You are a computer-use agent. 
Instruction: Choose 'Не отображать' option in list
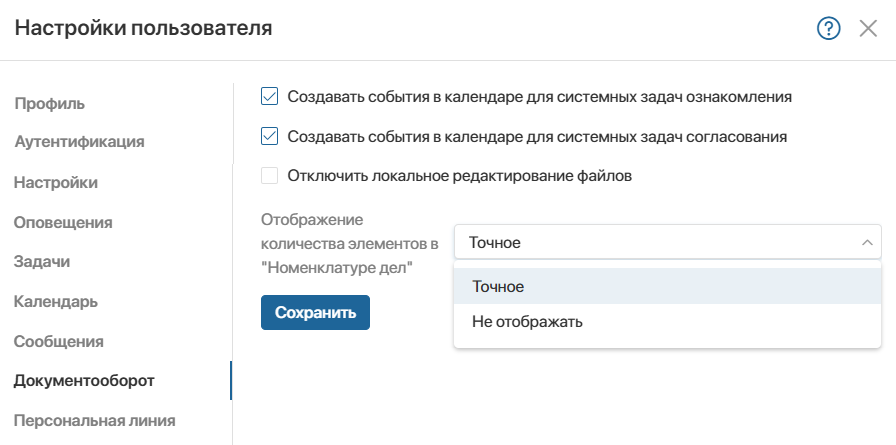667,322
